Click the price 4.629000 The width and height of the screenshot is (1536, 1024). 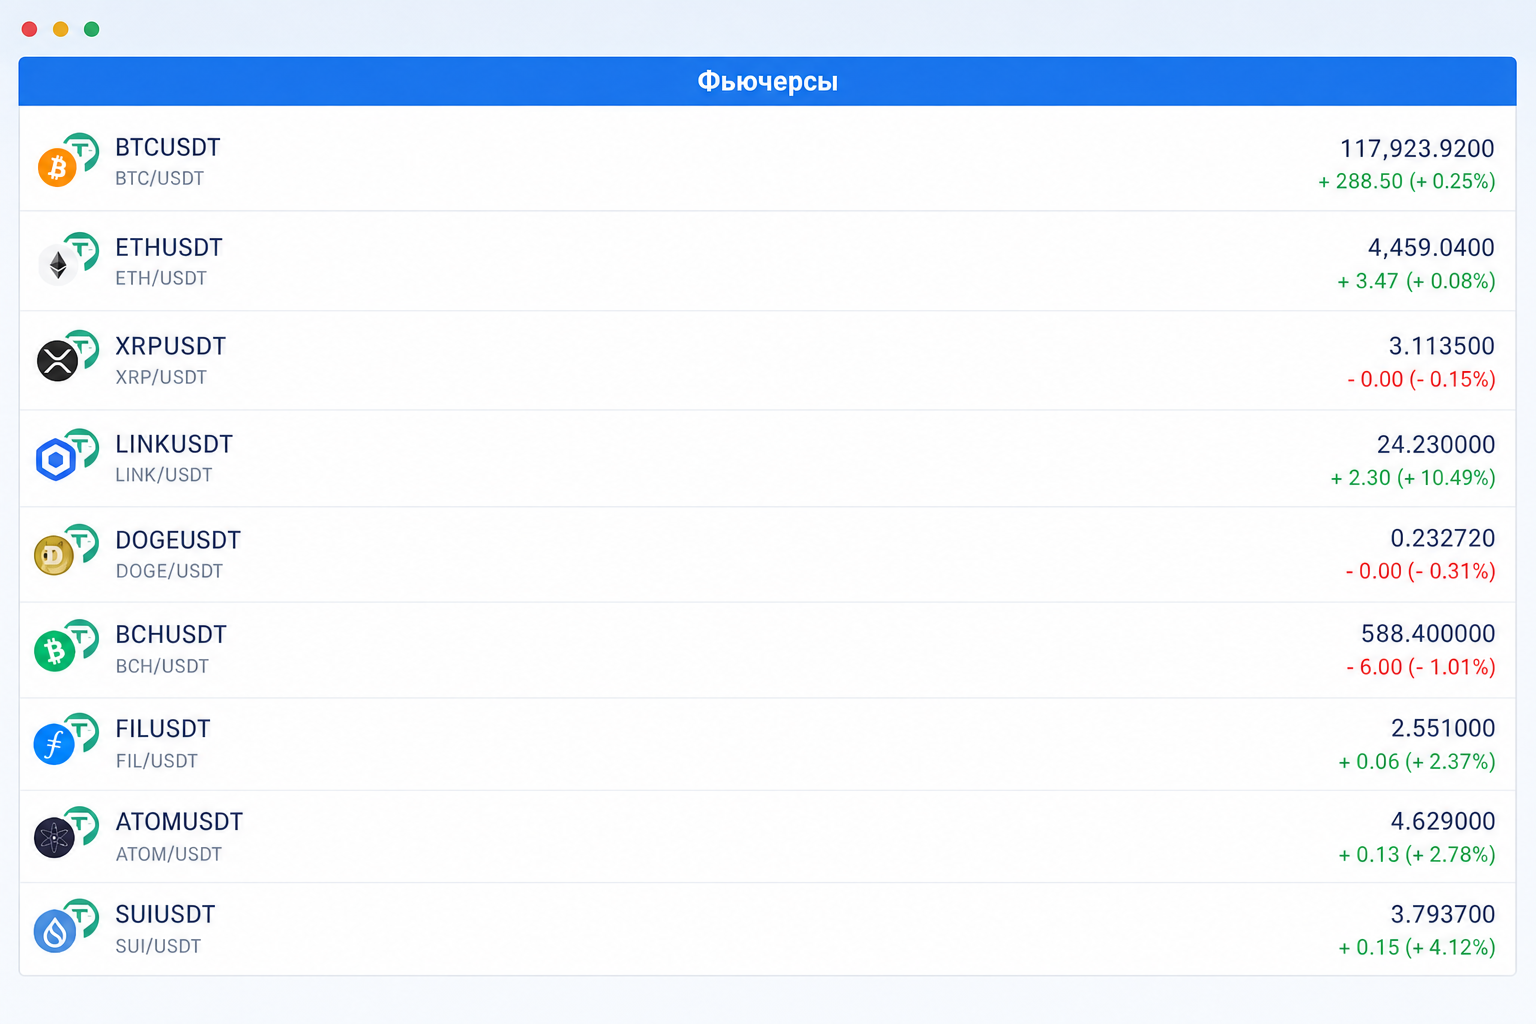tap(1443, 821)
